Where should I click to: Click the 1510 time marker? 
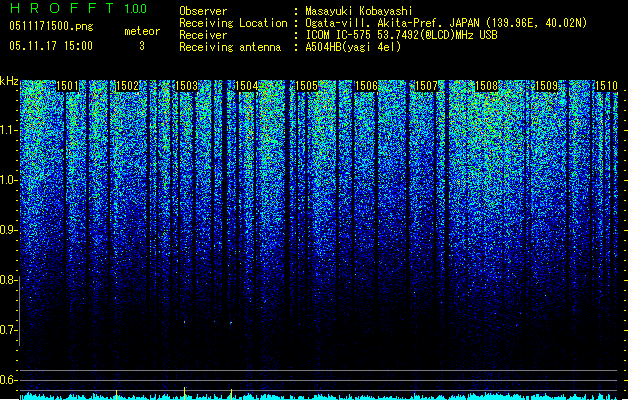click(607, 86)
